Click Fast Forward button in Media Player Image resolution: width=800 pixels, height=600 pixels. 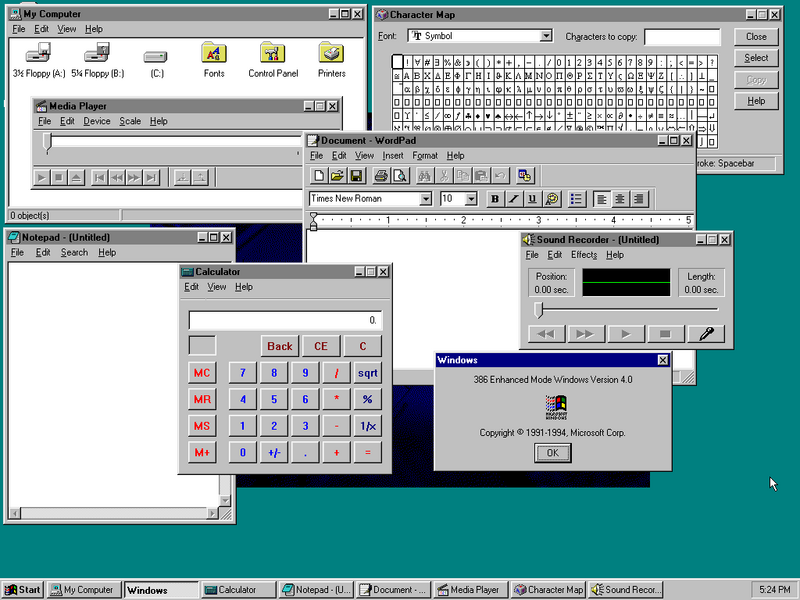[134, 178]
